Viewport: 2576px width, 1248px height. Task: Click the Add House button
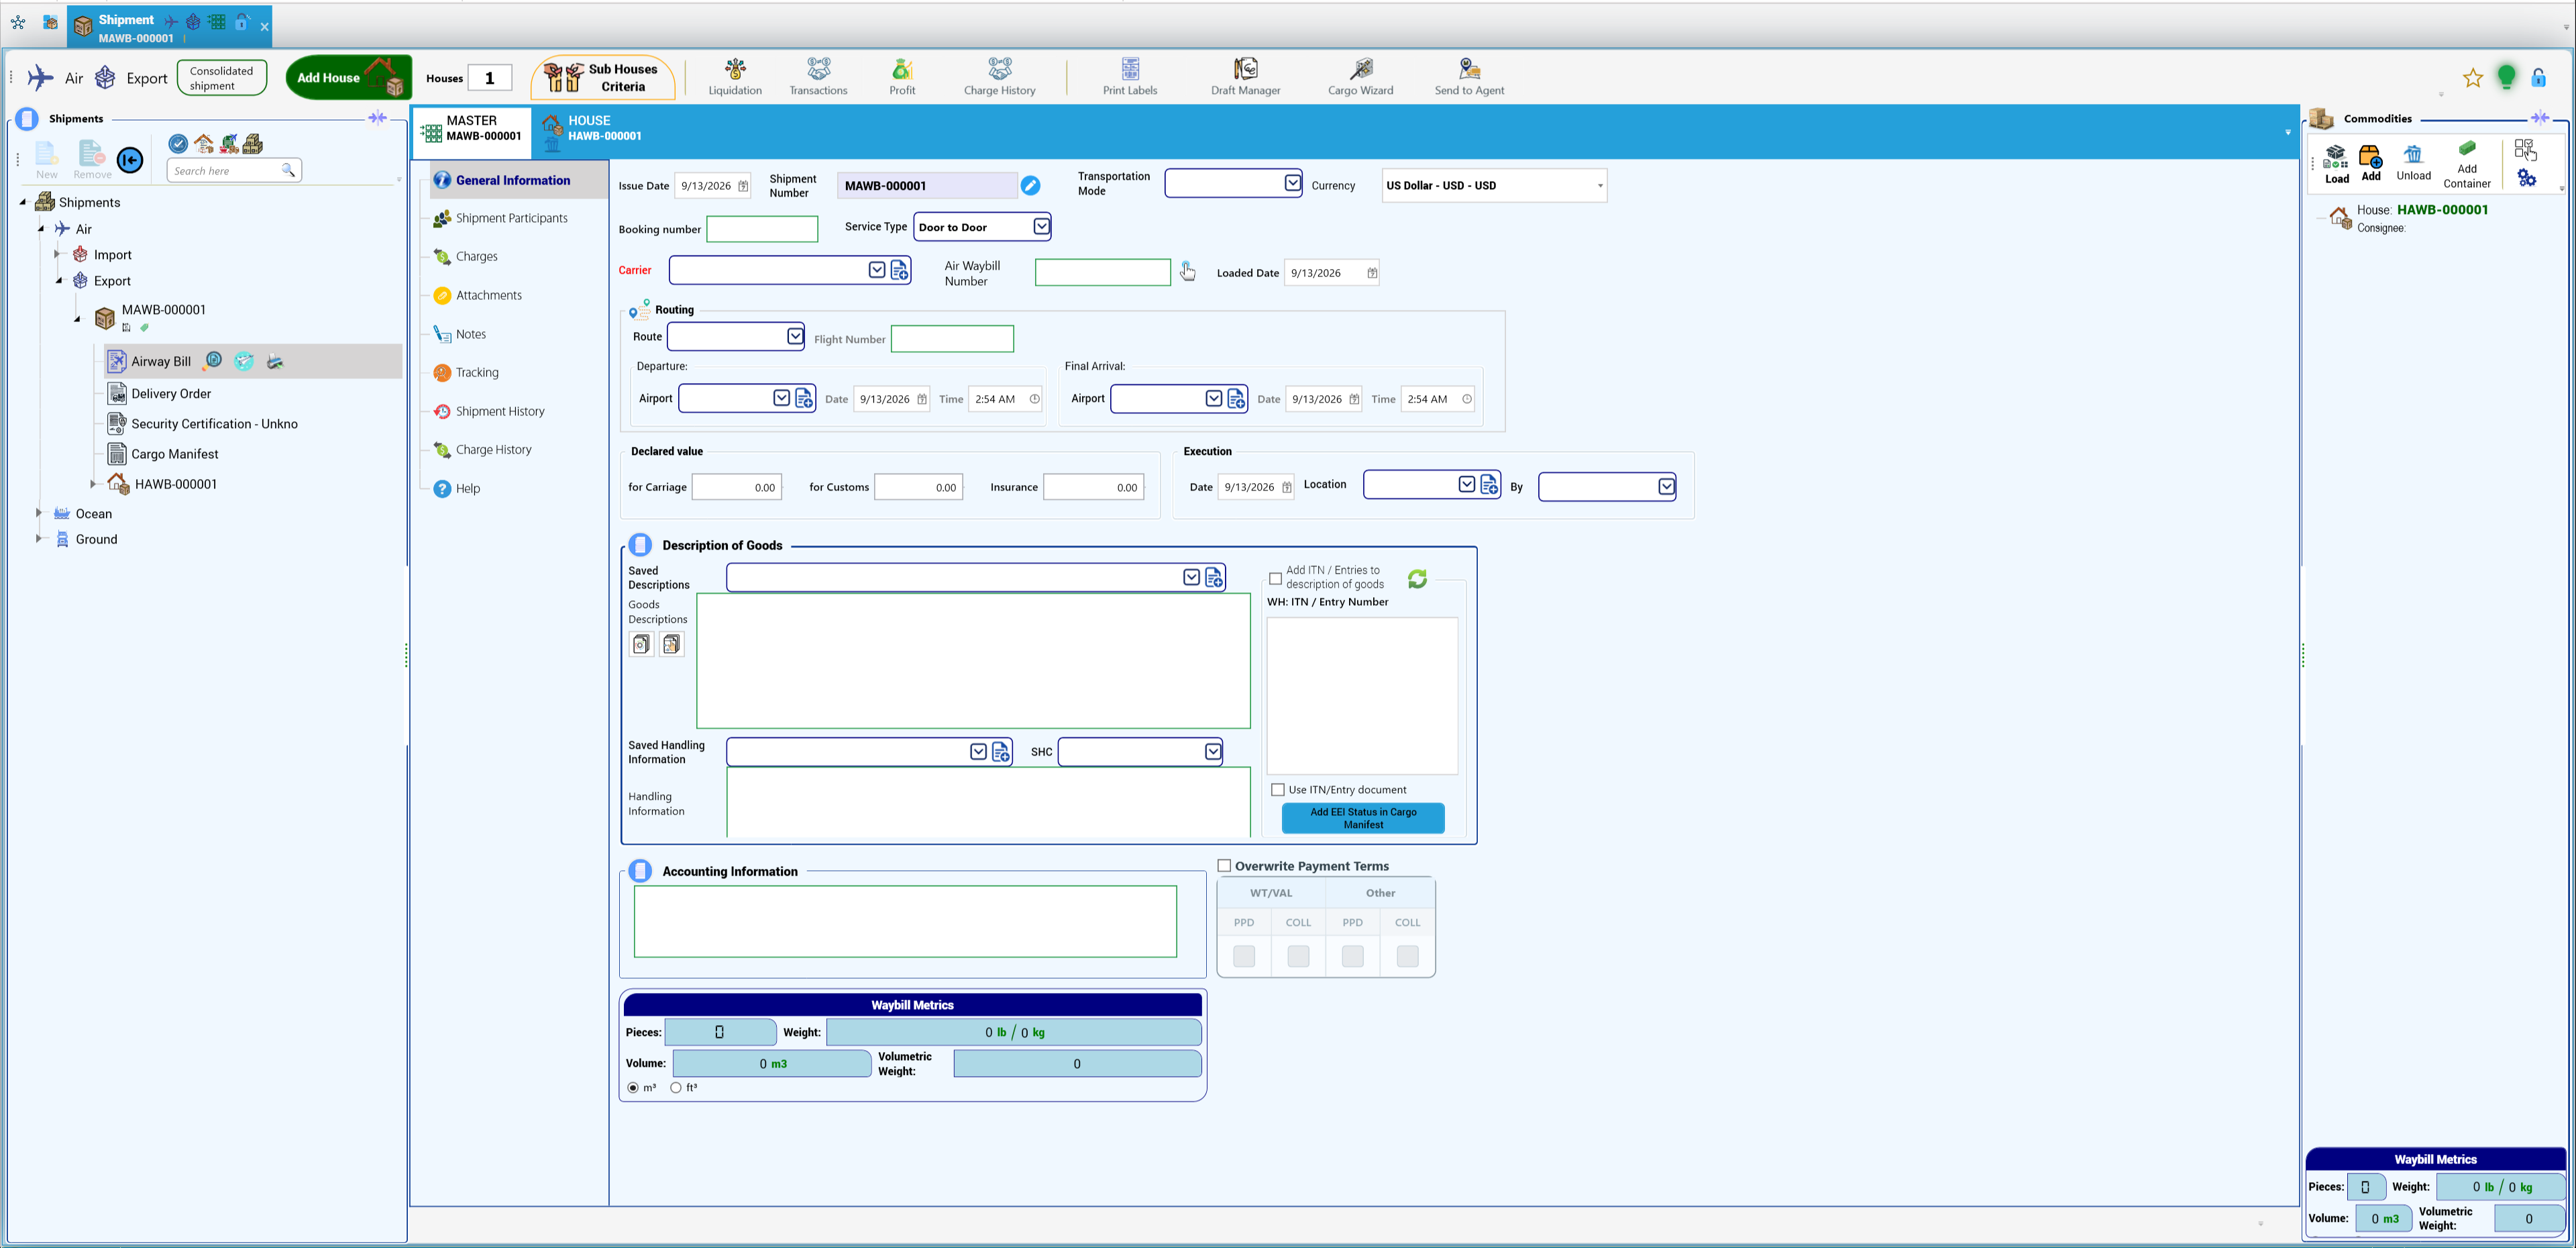pyautogui.click(x=348, y=77)
